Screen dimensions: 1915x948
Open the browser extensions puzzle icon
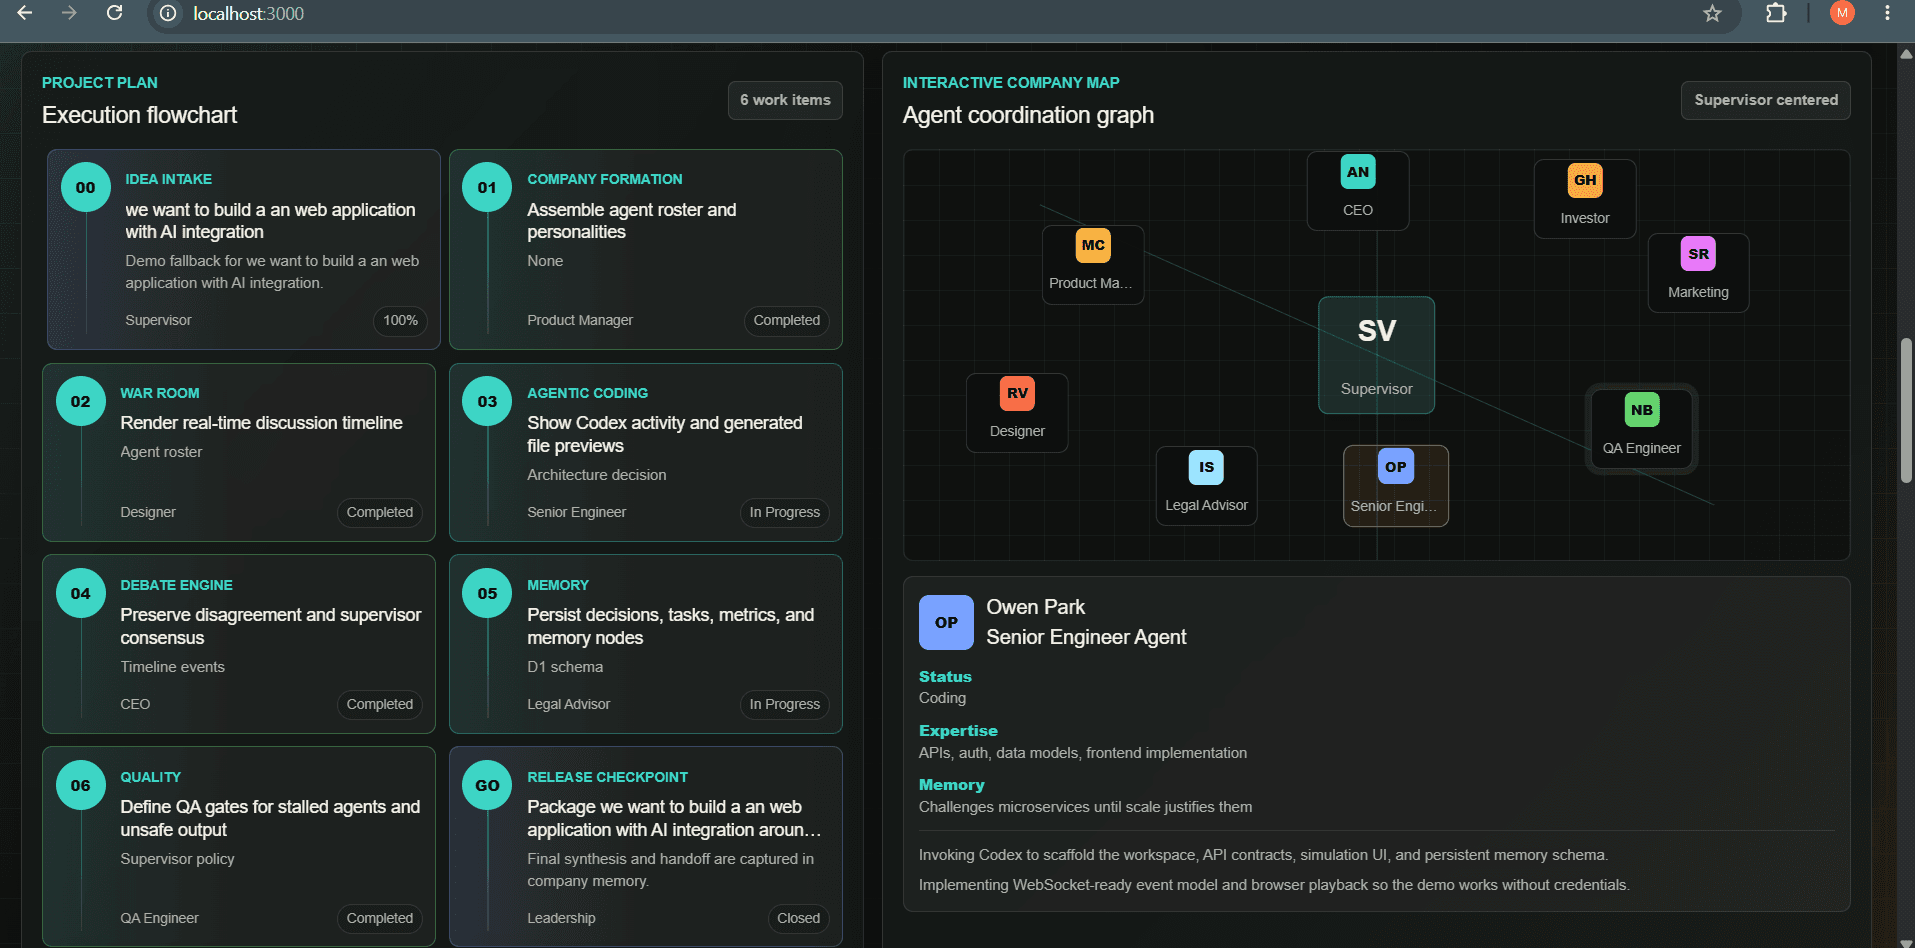(x=1776, y=13)
